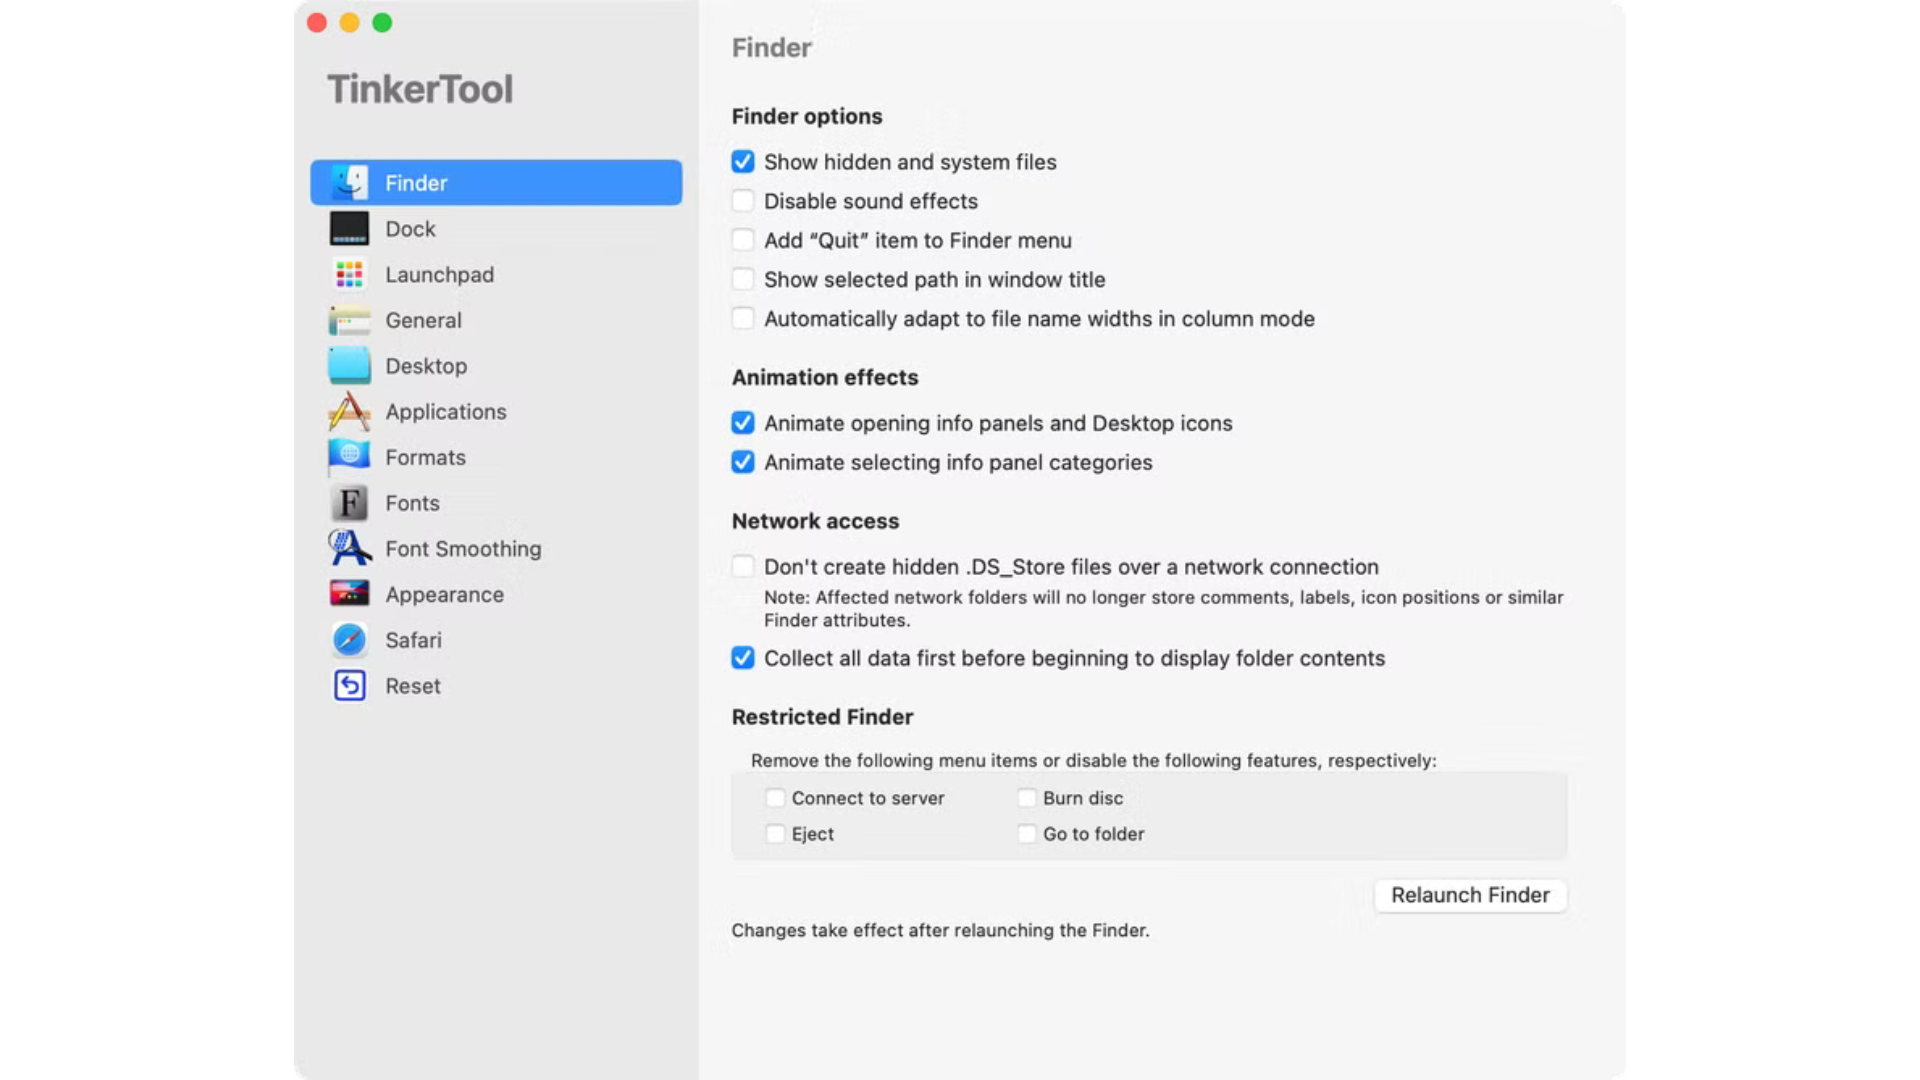
Task: Enable Don't create hidden .DS_Store files option
Action: point(742,567)
